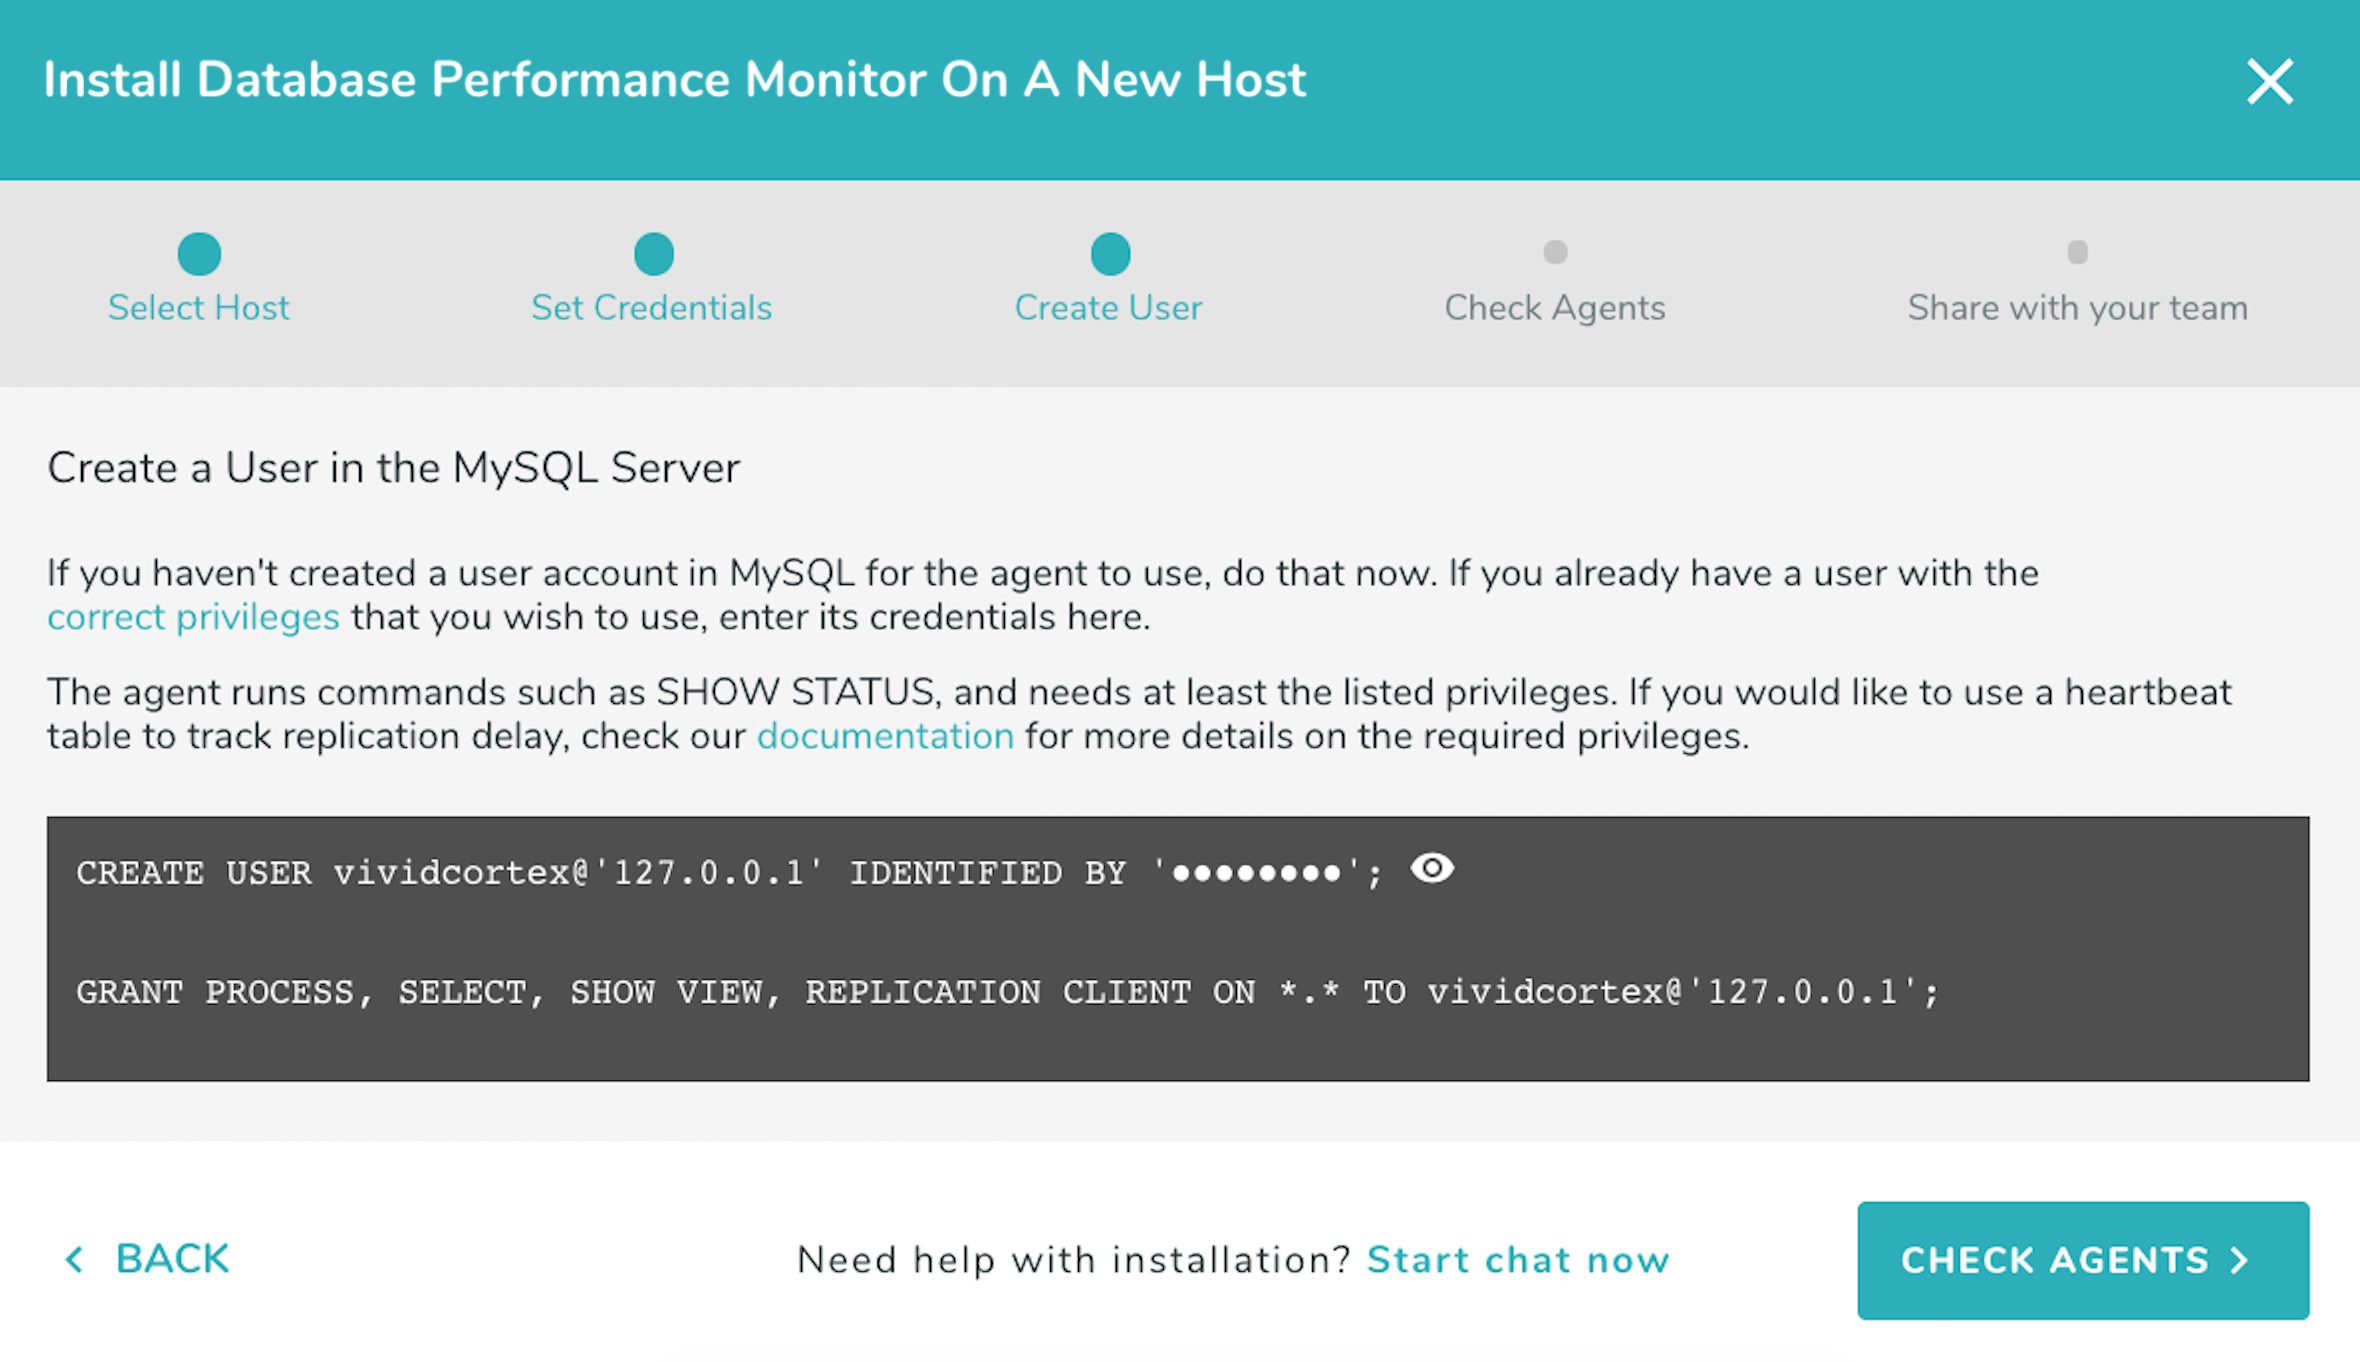Click the Check Agents step dot
The width and height of the screenshot is (2360, 1362).
1555,252
